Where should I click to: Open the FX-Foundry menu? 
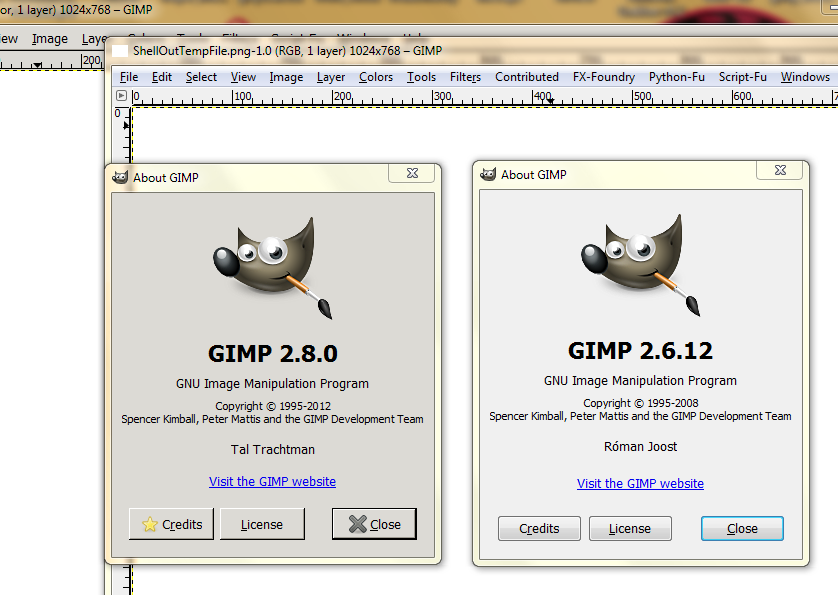[603, 77]
